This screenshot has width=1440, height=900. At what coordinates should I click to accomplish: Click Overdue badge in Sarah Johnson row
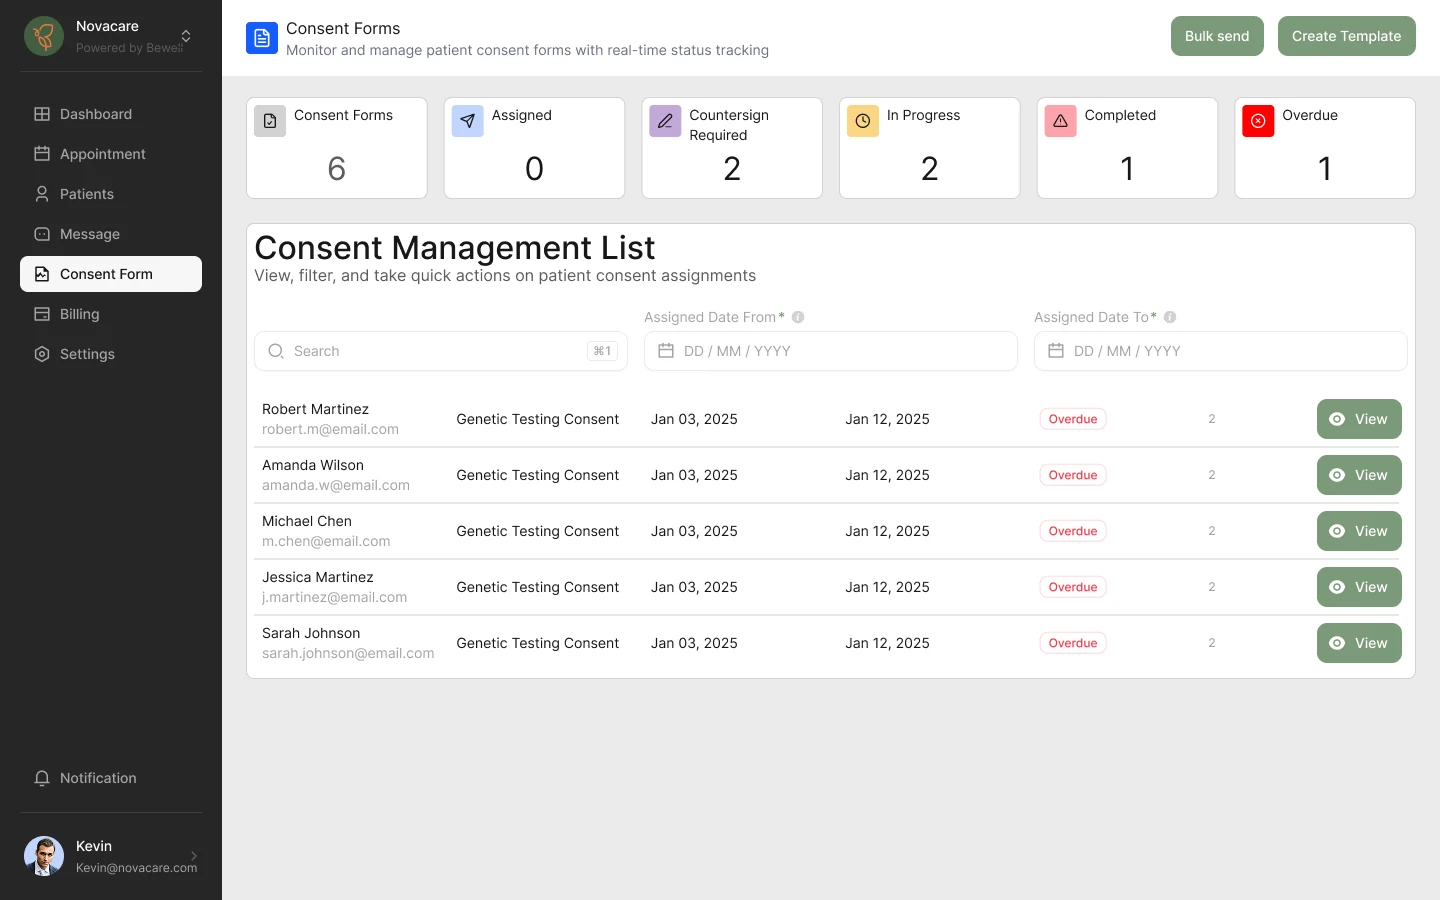[x=1073, y=643]
